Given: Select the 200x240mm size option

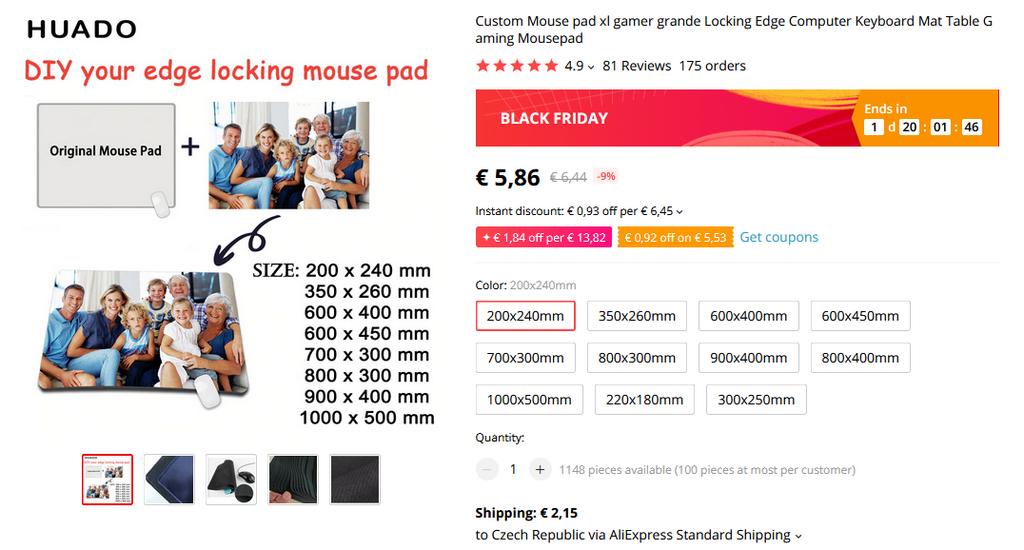Looking at the screenshot, I should tap(525, 315).
